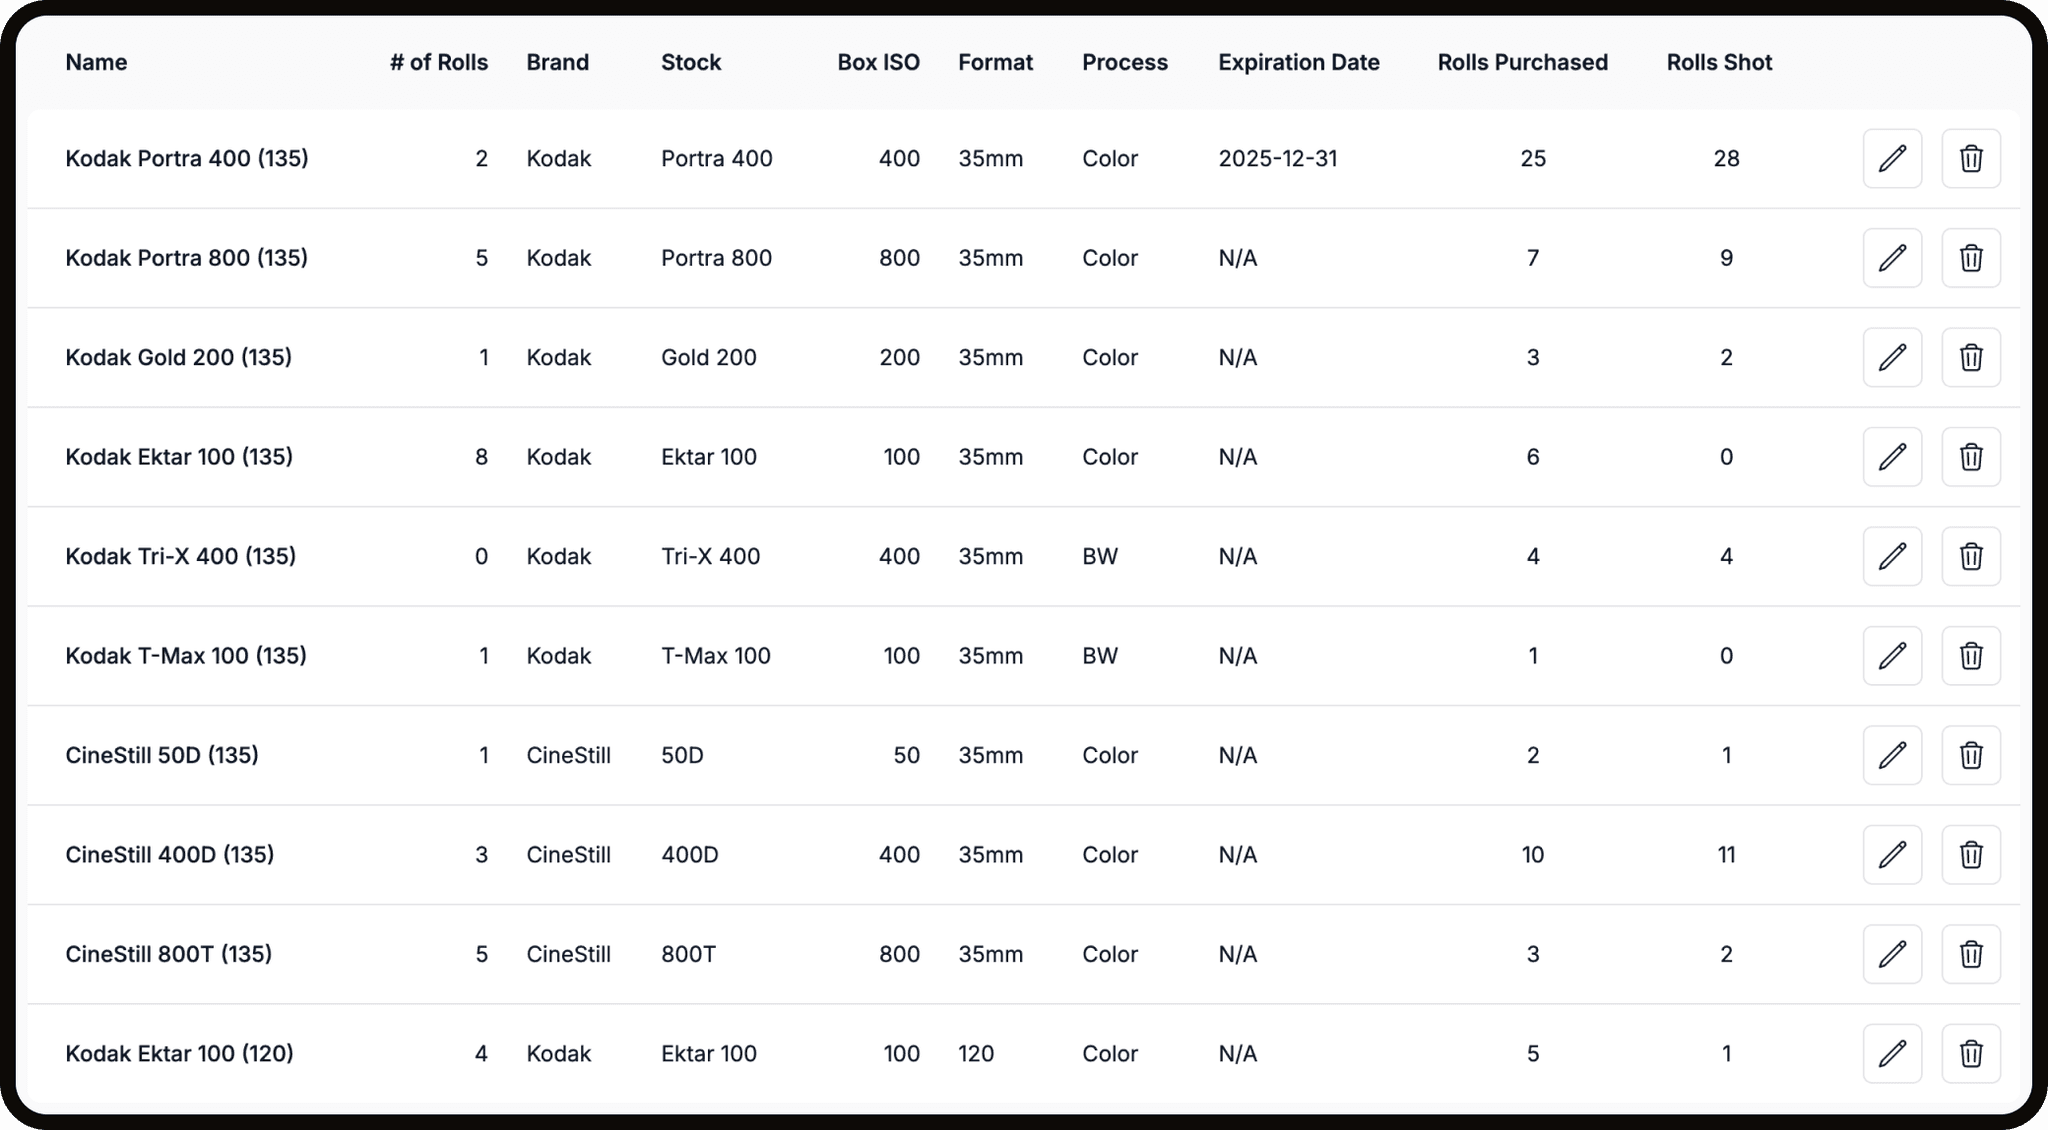The width and height of the screenshot is (2048, 1130).
Task: Click the Box ISO column header
Action: point(878,62)
